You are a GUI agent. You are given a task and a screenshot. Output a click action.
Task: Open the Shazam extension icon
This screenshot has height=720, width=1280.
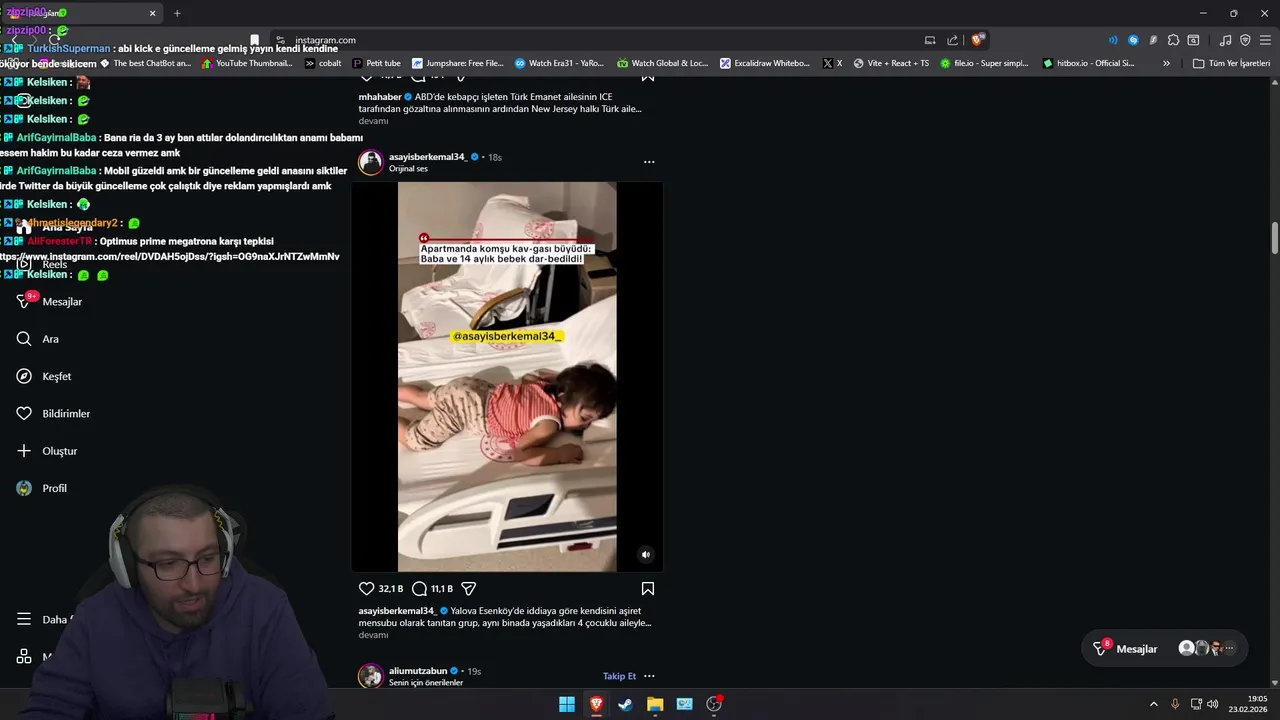coord(1133,40)
